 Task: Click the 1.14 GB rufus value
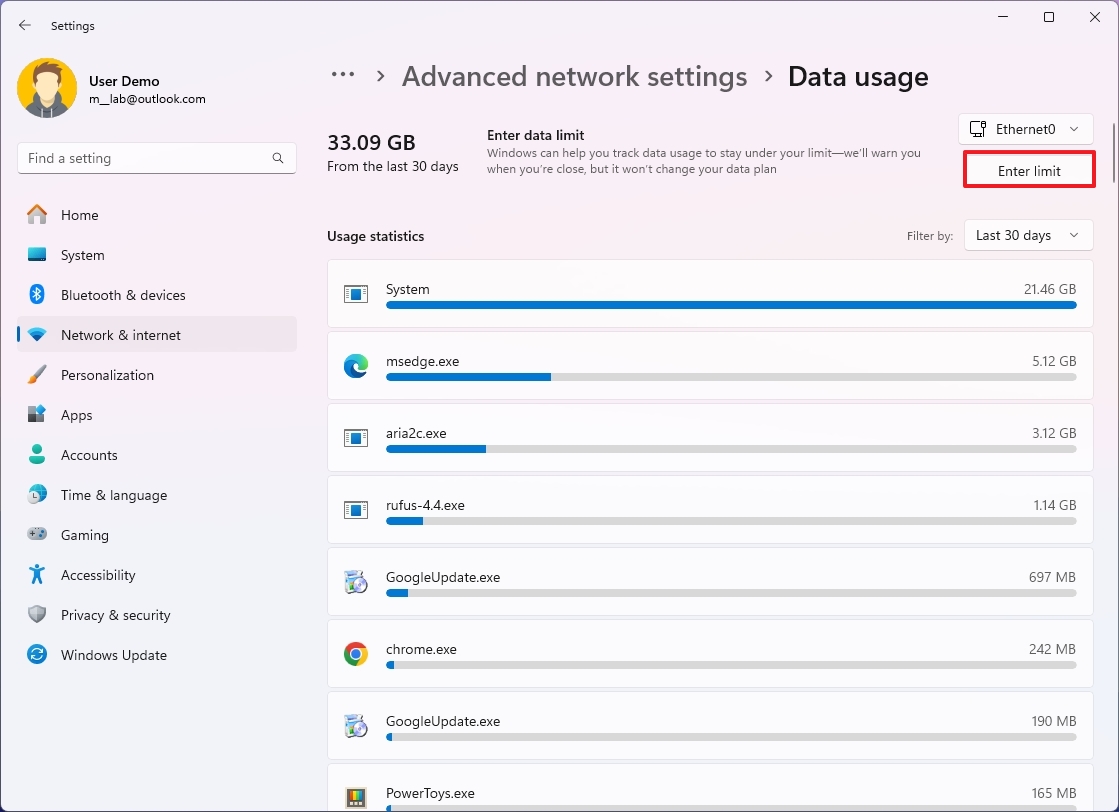(1055, 505)
